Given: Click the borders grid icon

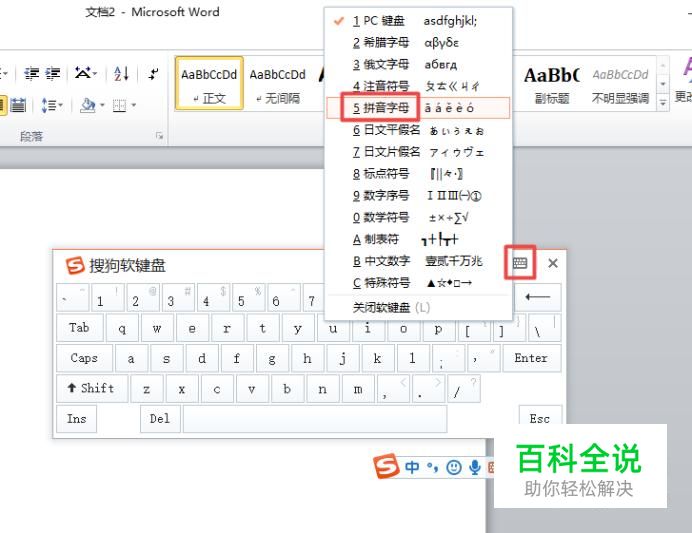Looking at the screenshot, I should click(120, 105).
